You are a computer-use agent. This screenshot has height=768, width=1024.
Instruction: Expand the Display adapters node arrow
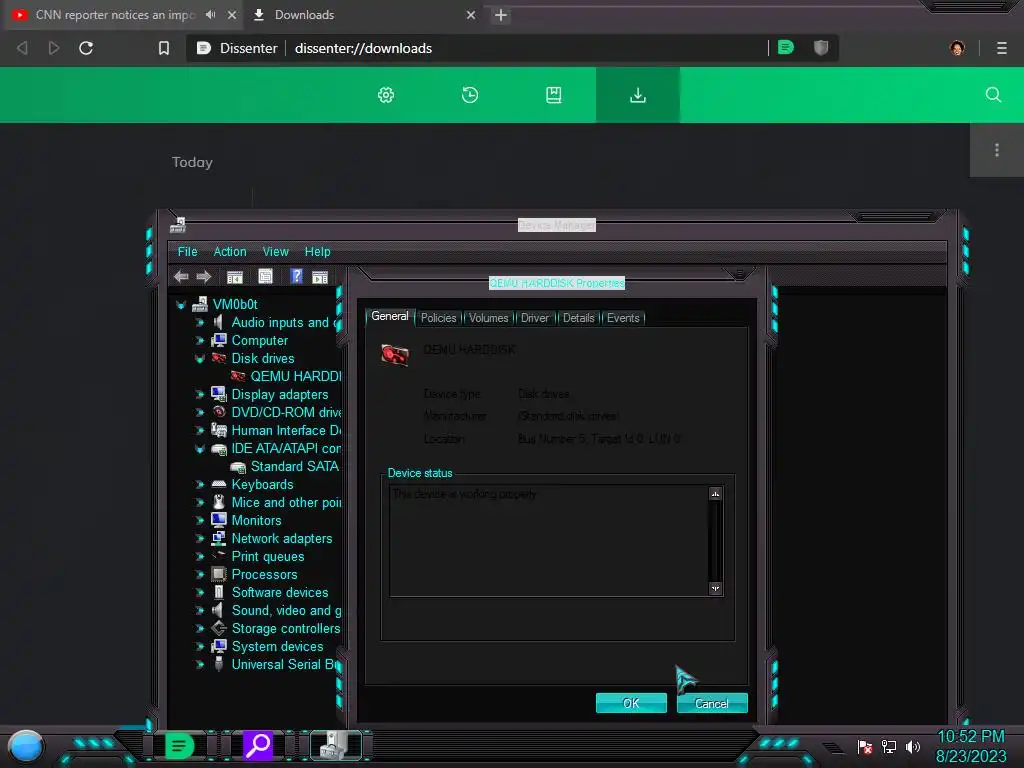tap(200, 394)
